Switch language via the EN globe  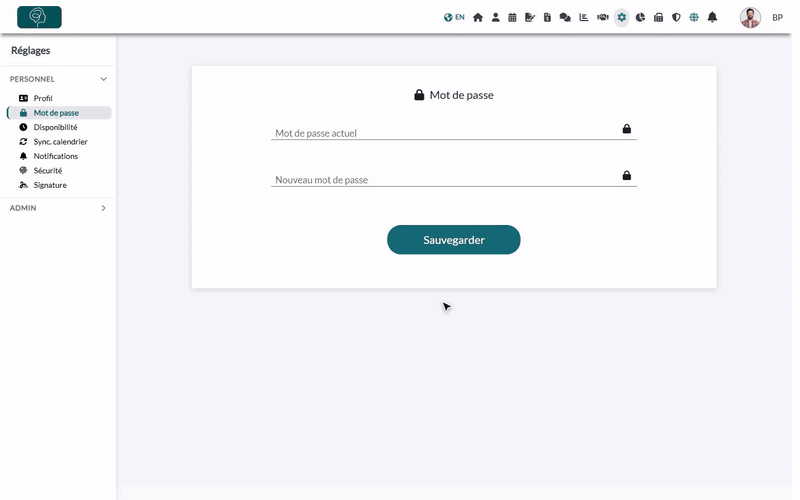pyautogui.click(x=454, y=17)
